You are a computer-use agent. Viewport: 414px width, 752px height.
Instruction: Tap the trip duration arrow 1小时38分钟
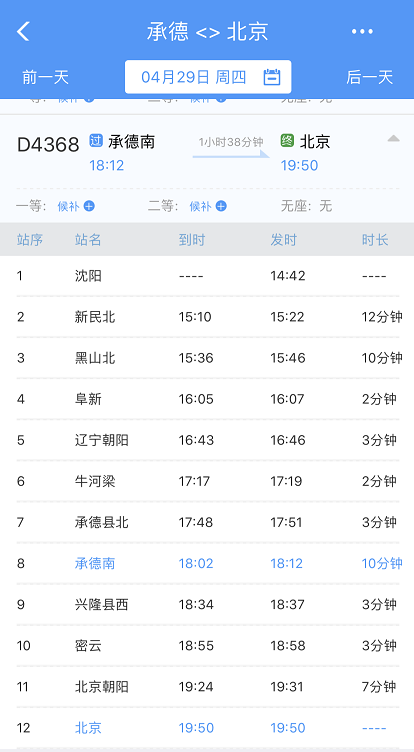point(231,148)
